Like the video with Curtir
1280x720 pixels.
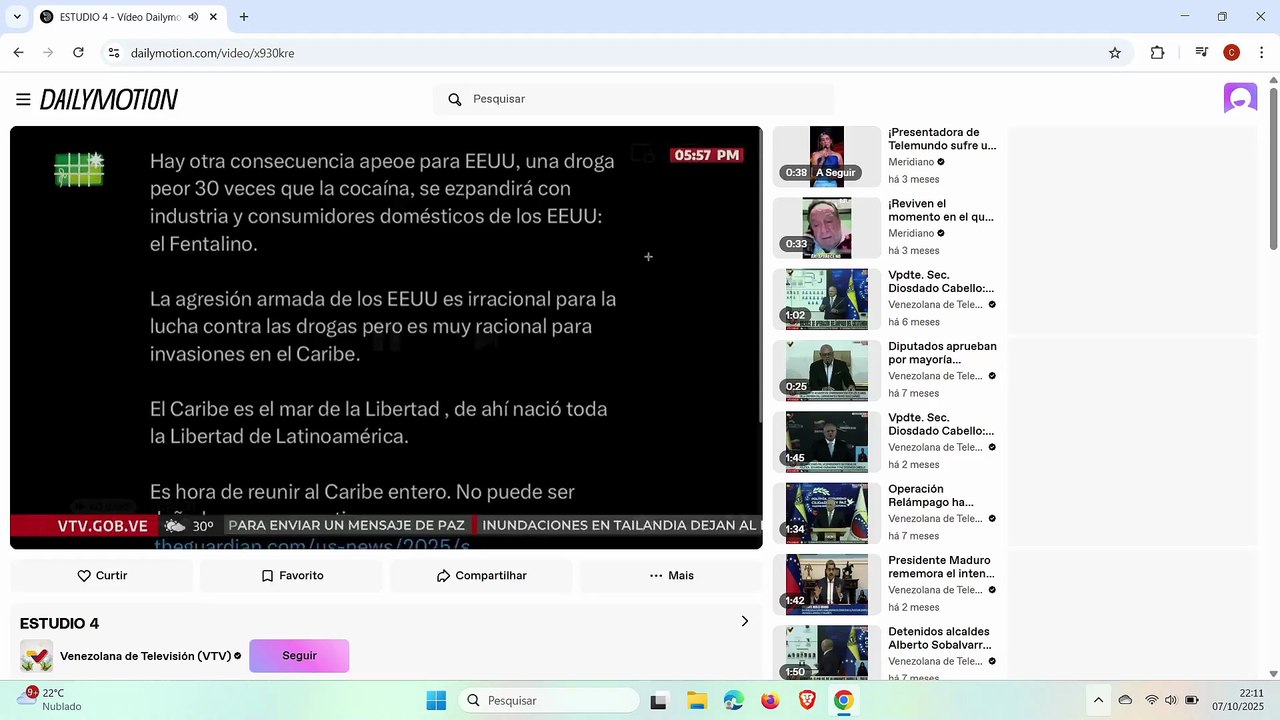102,576
